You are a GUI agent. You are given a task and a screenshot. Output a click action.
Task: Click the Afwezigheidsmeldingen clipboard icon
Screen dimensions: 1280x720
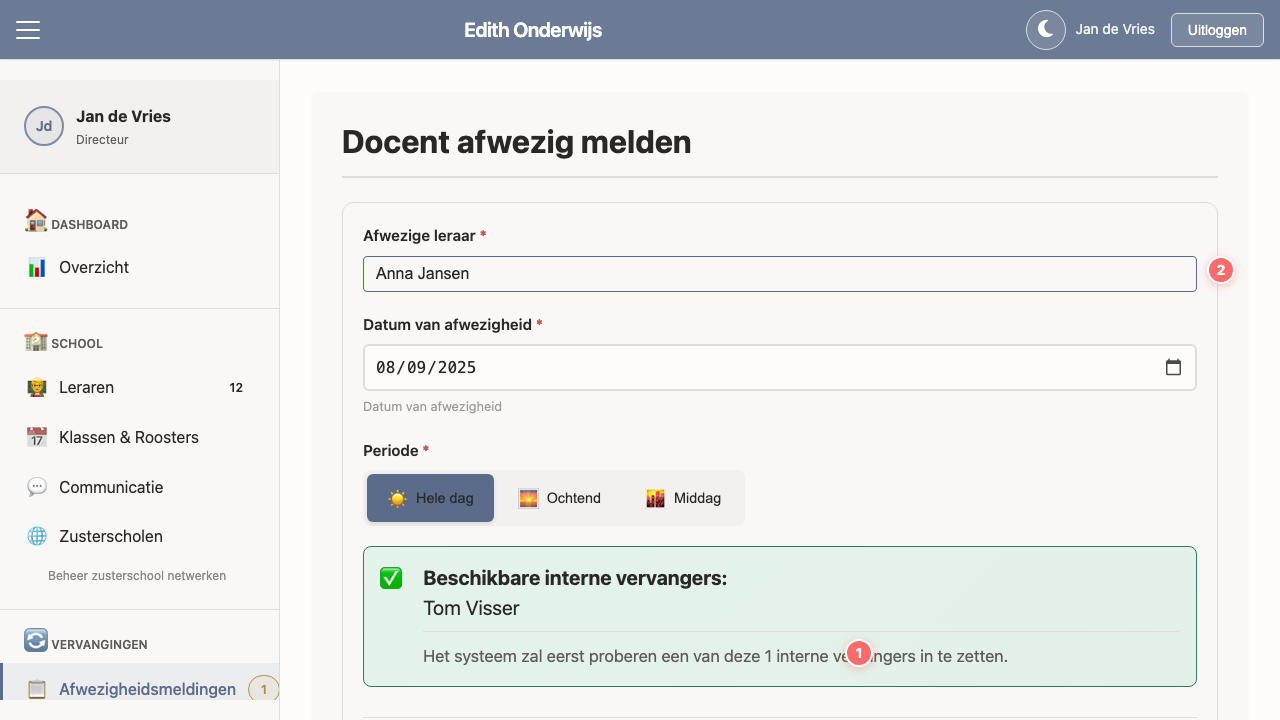coord(37,689)
